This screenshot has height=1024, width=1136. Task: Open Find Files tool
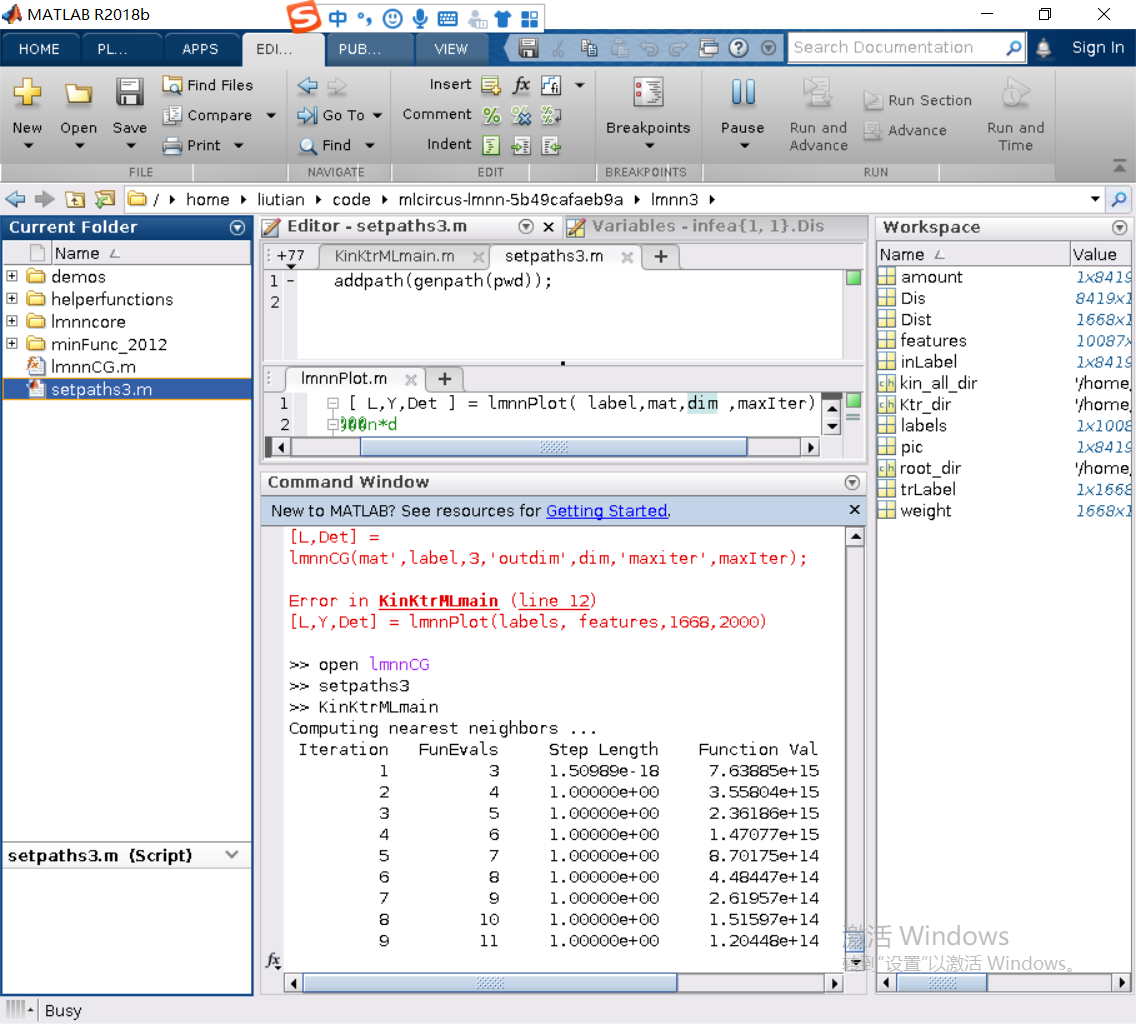(x=207, y=85)
